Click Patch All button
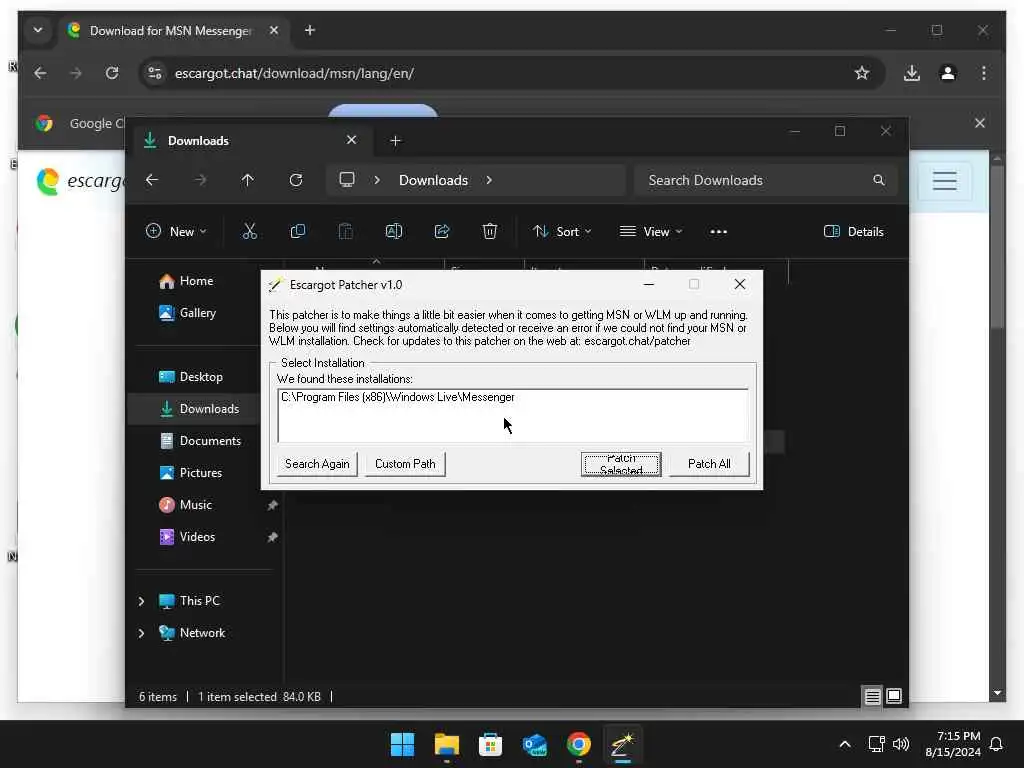Viewport: 1024px width, 768px height. click(x=709, y=464)
